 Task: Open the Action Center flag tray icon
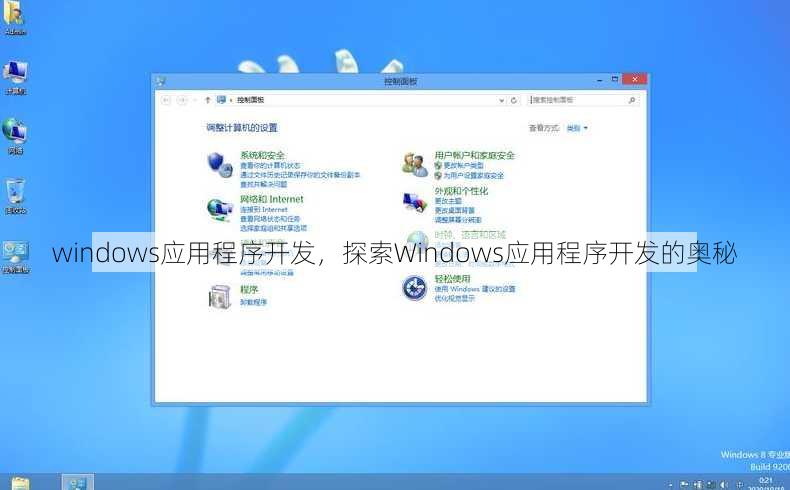point(684,484)
